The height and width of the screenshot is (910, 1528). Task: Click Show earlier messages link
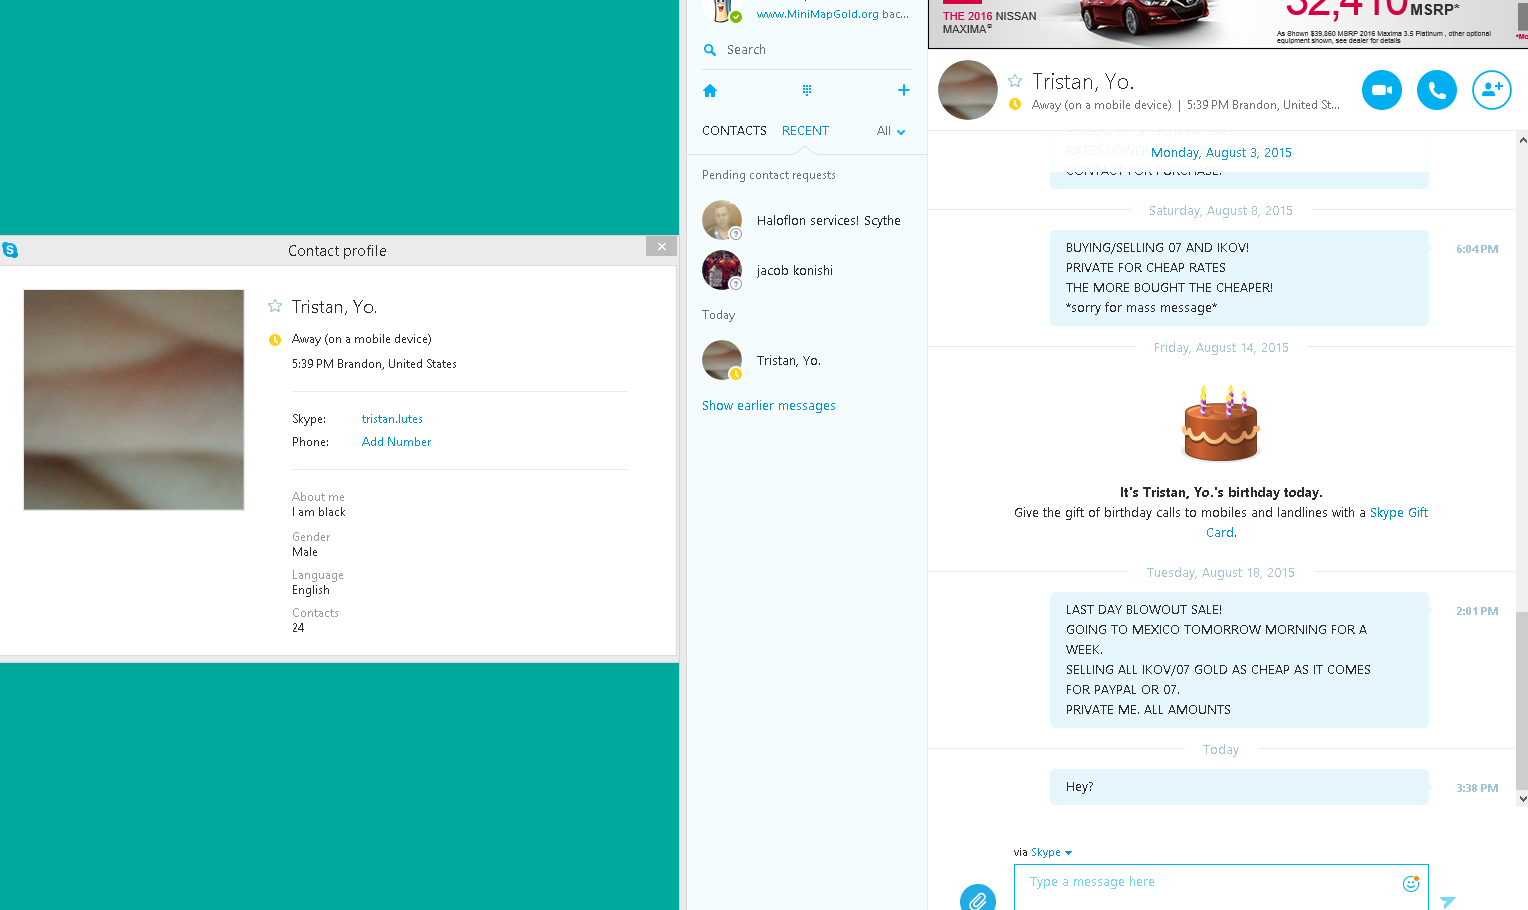(x=769, y=405)
